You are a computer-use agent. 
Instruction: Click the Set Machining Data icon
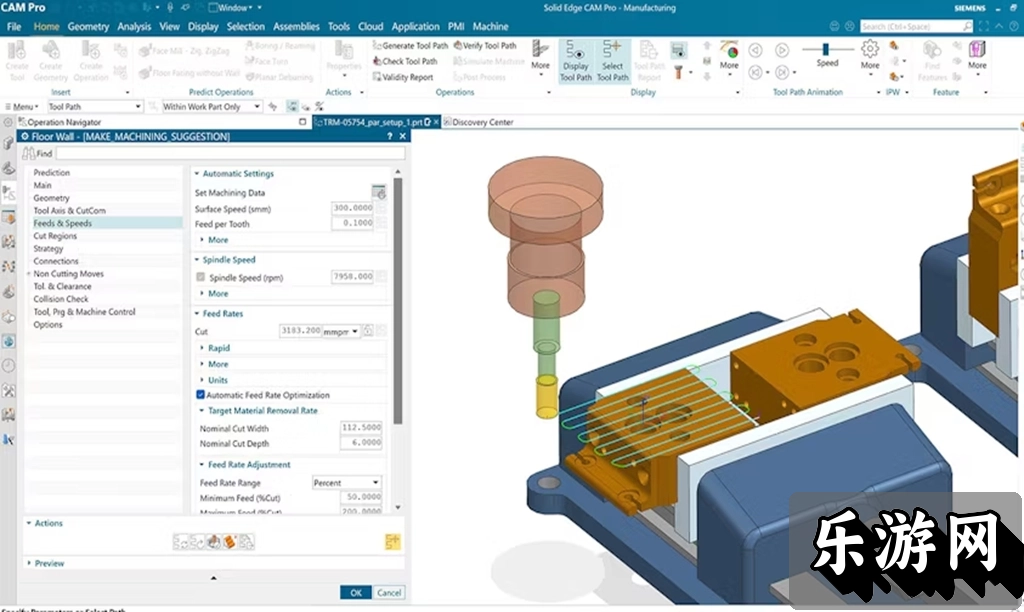coord(379,192)
